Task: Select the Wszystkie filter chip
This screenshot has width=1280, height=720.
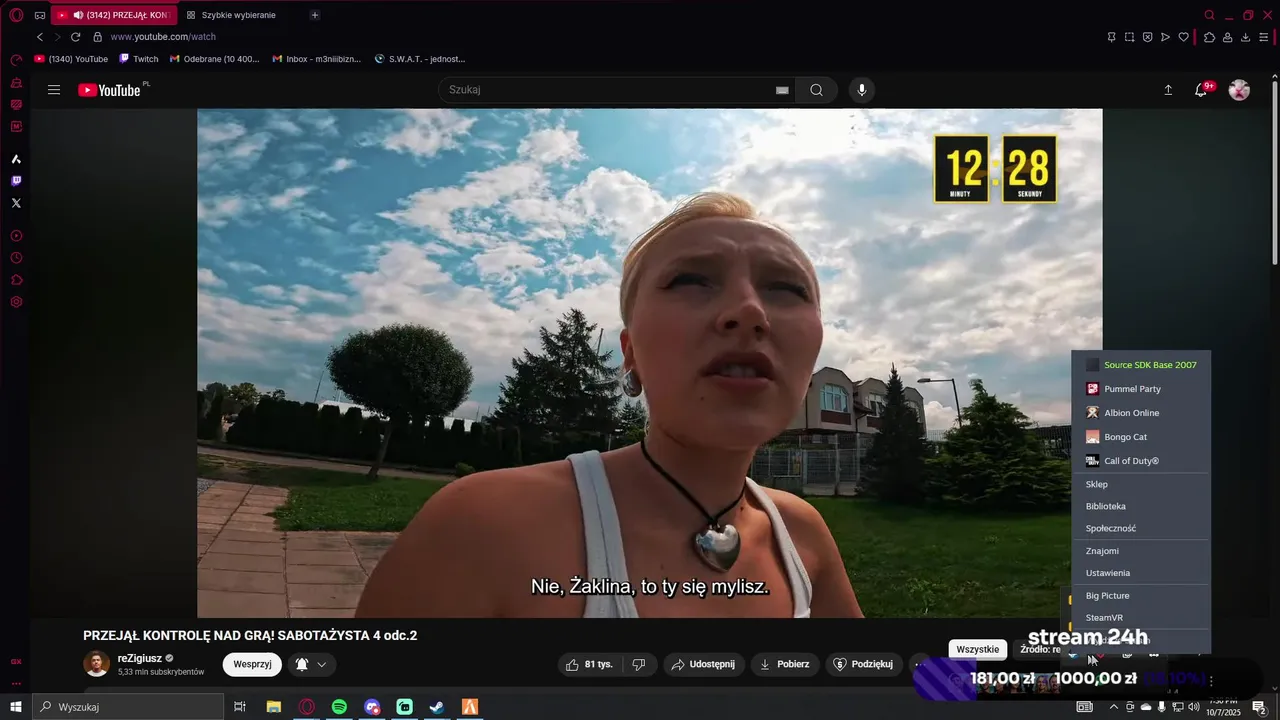Action: pos(978,649)
